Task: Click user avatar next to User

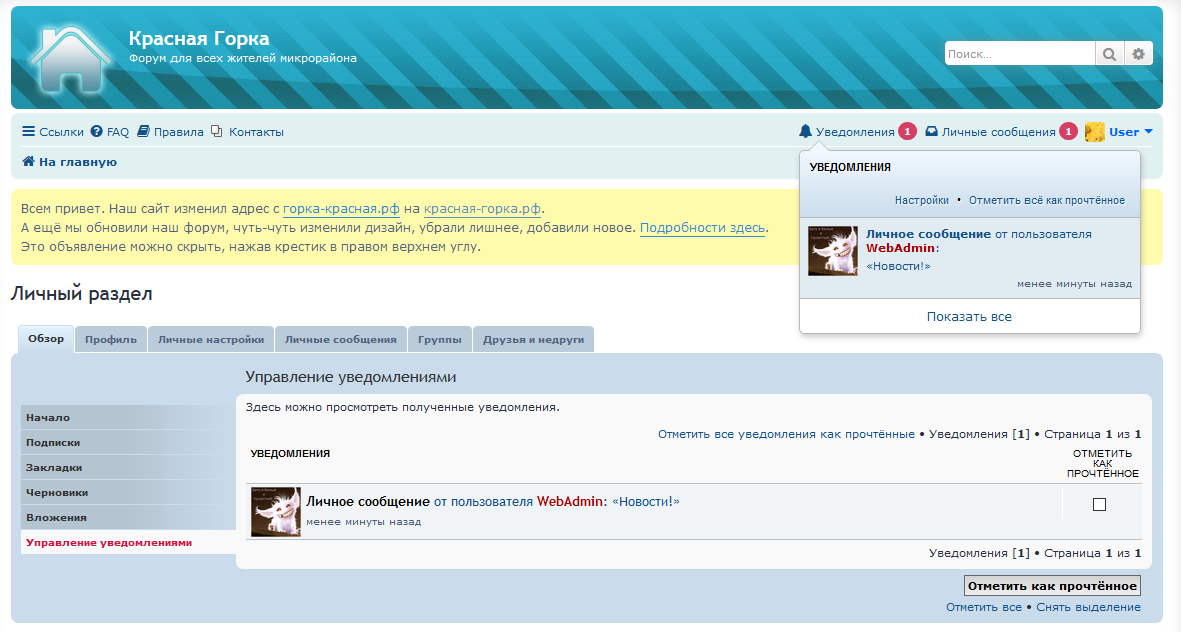Action: click(x=1095, y=132)
